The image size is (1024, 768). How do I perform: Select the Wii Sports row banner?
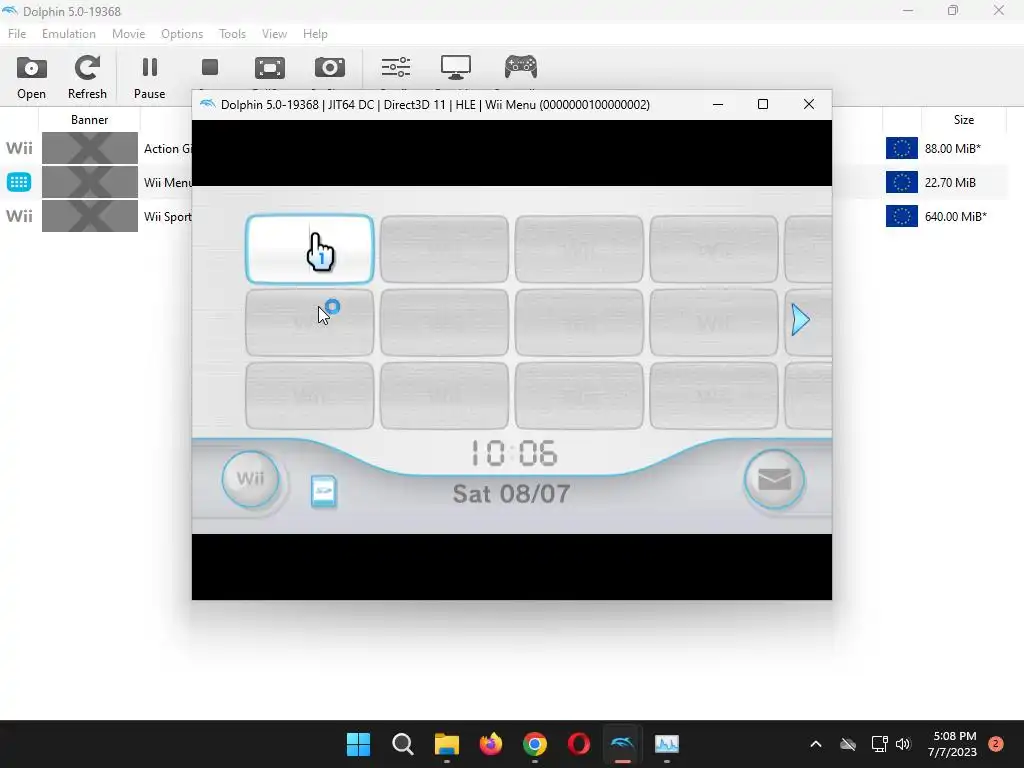pos(89,216)
